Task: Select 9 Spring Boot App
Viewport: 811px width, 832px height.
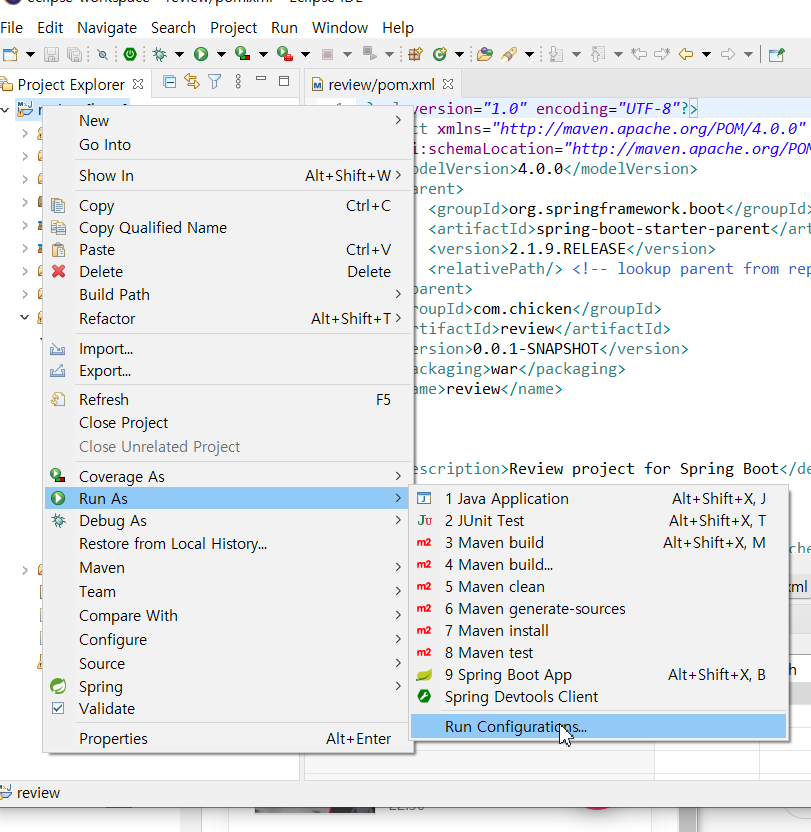Action: click(x=598, y=674)
